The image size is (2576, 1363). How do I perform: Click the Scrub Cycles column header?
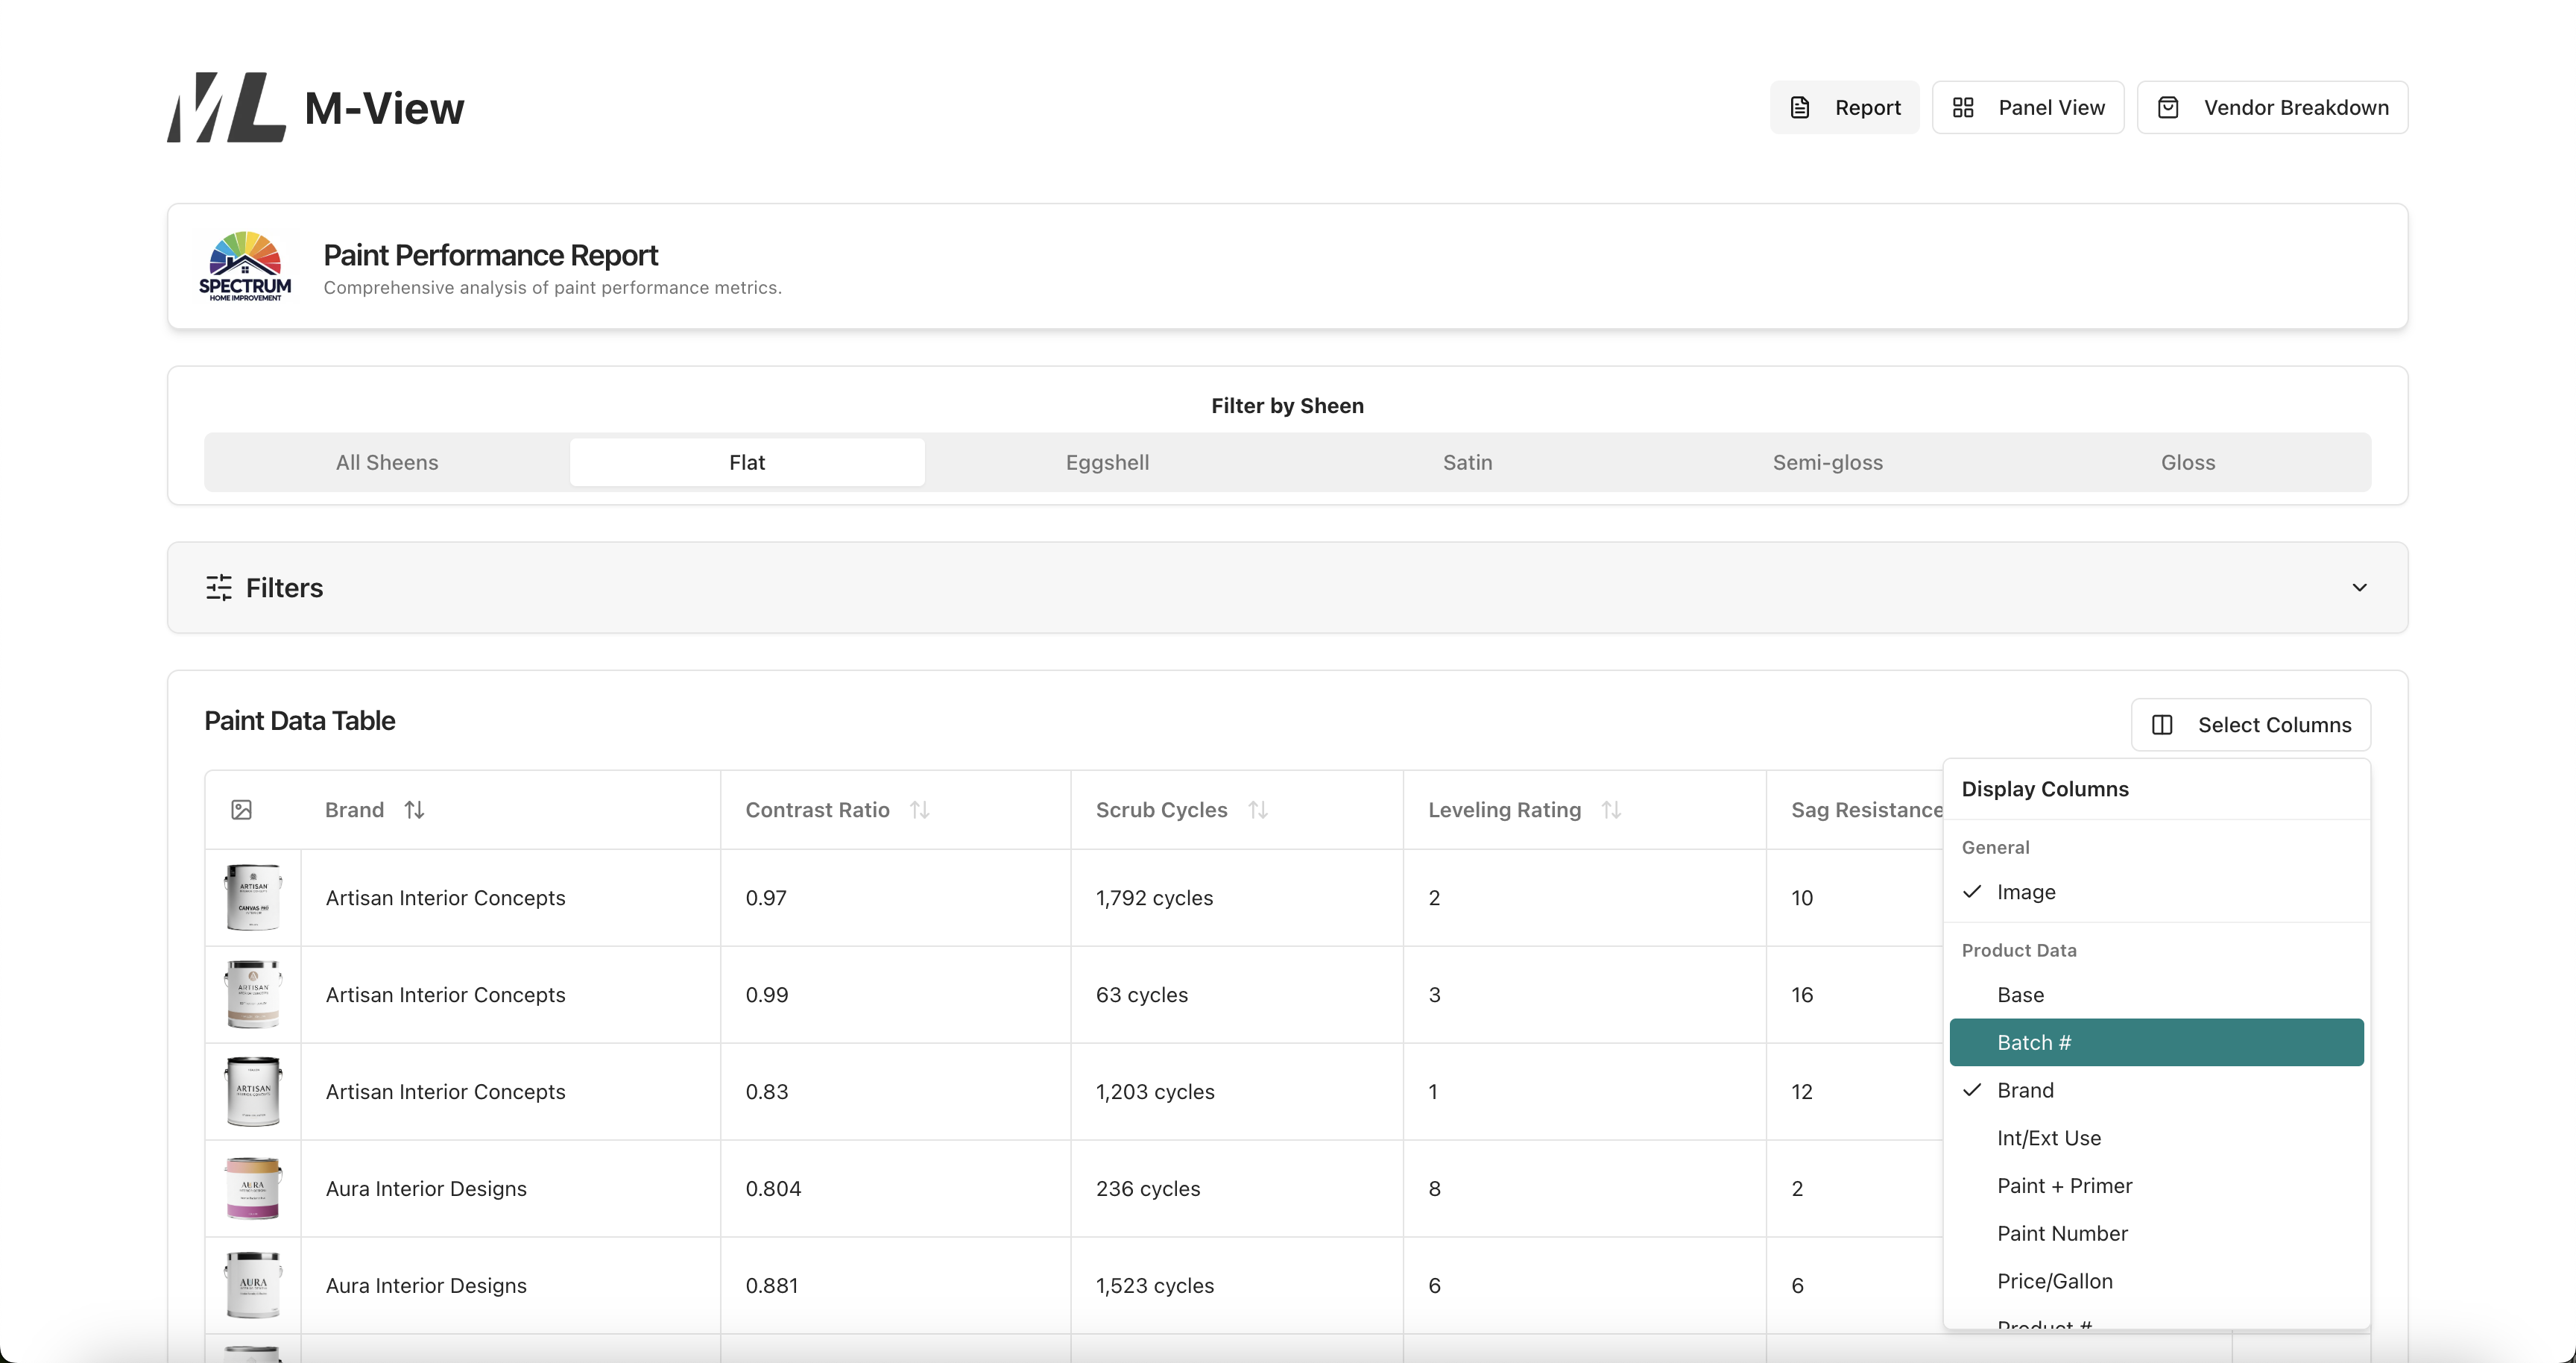click(1161, 809)
